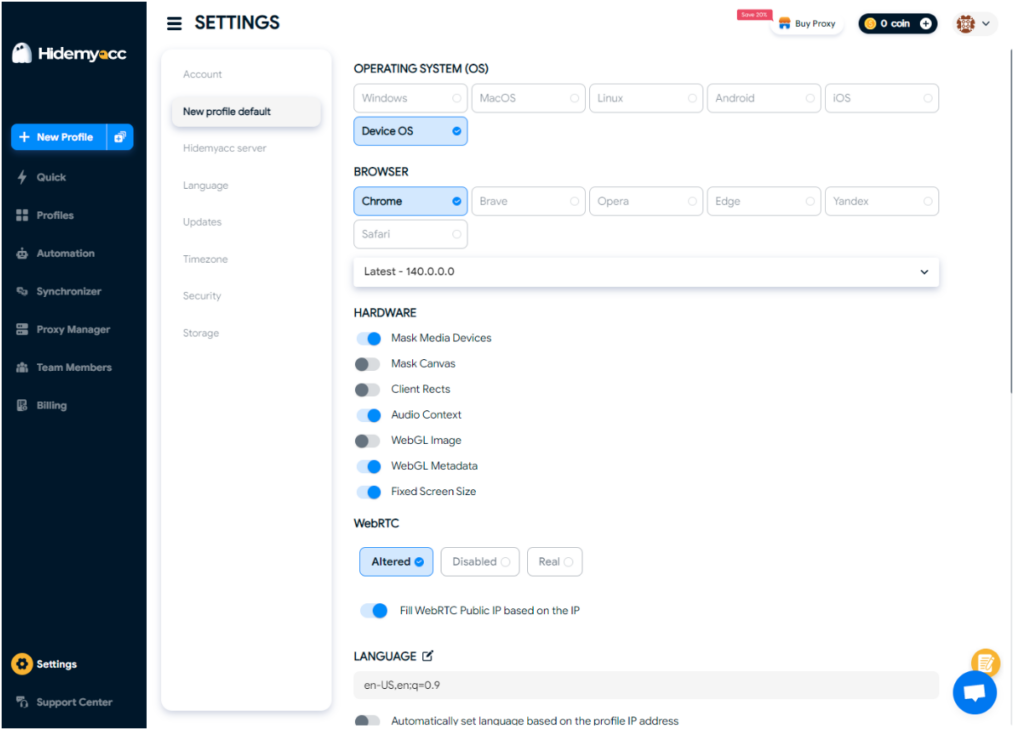This screenshot has height=730, width=1024.
Task: Toggle the Fixed Screen Size switch
Action: (368, 492)
